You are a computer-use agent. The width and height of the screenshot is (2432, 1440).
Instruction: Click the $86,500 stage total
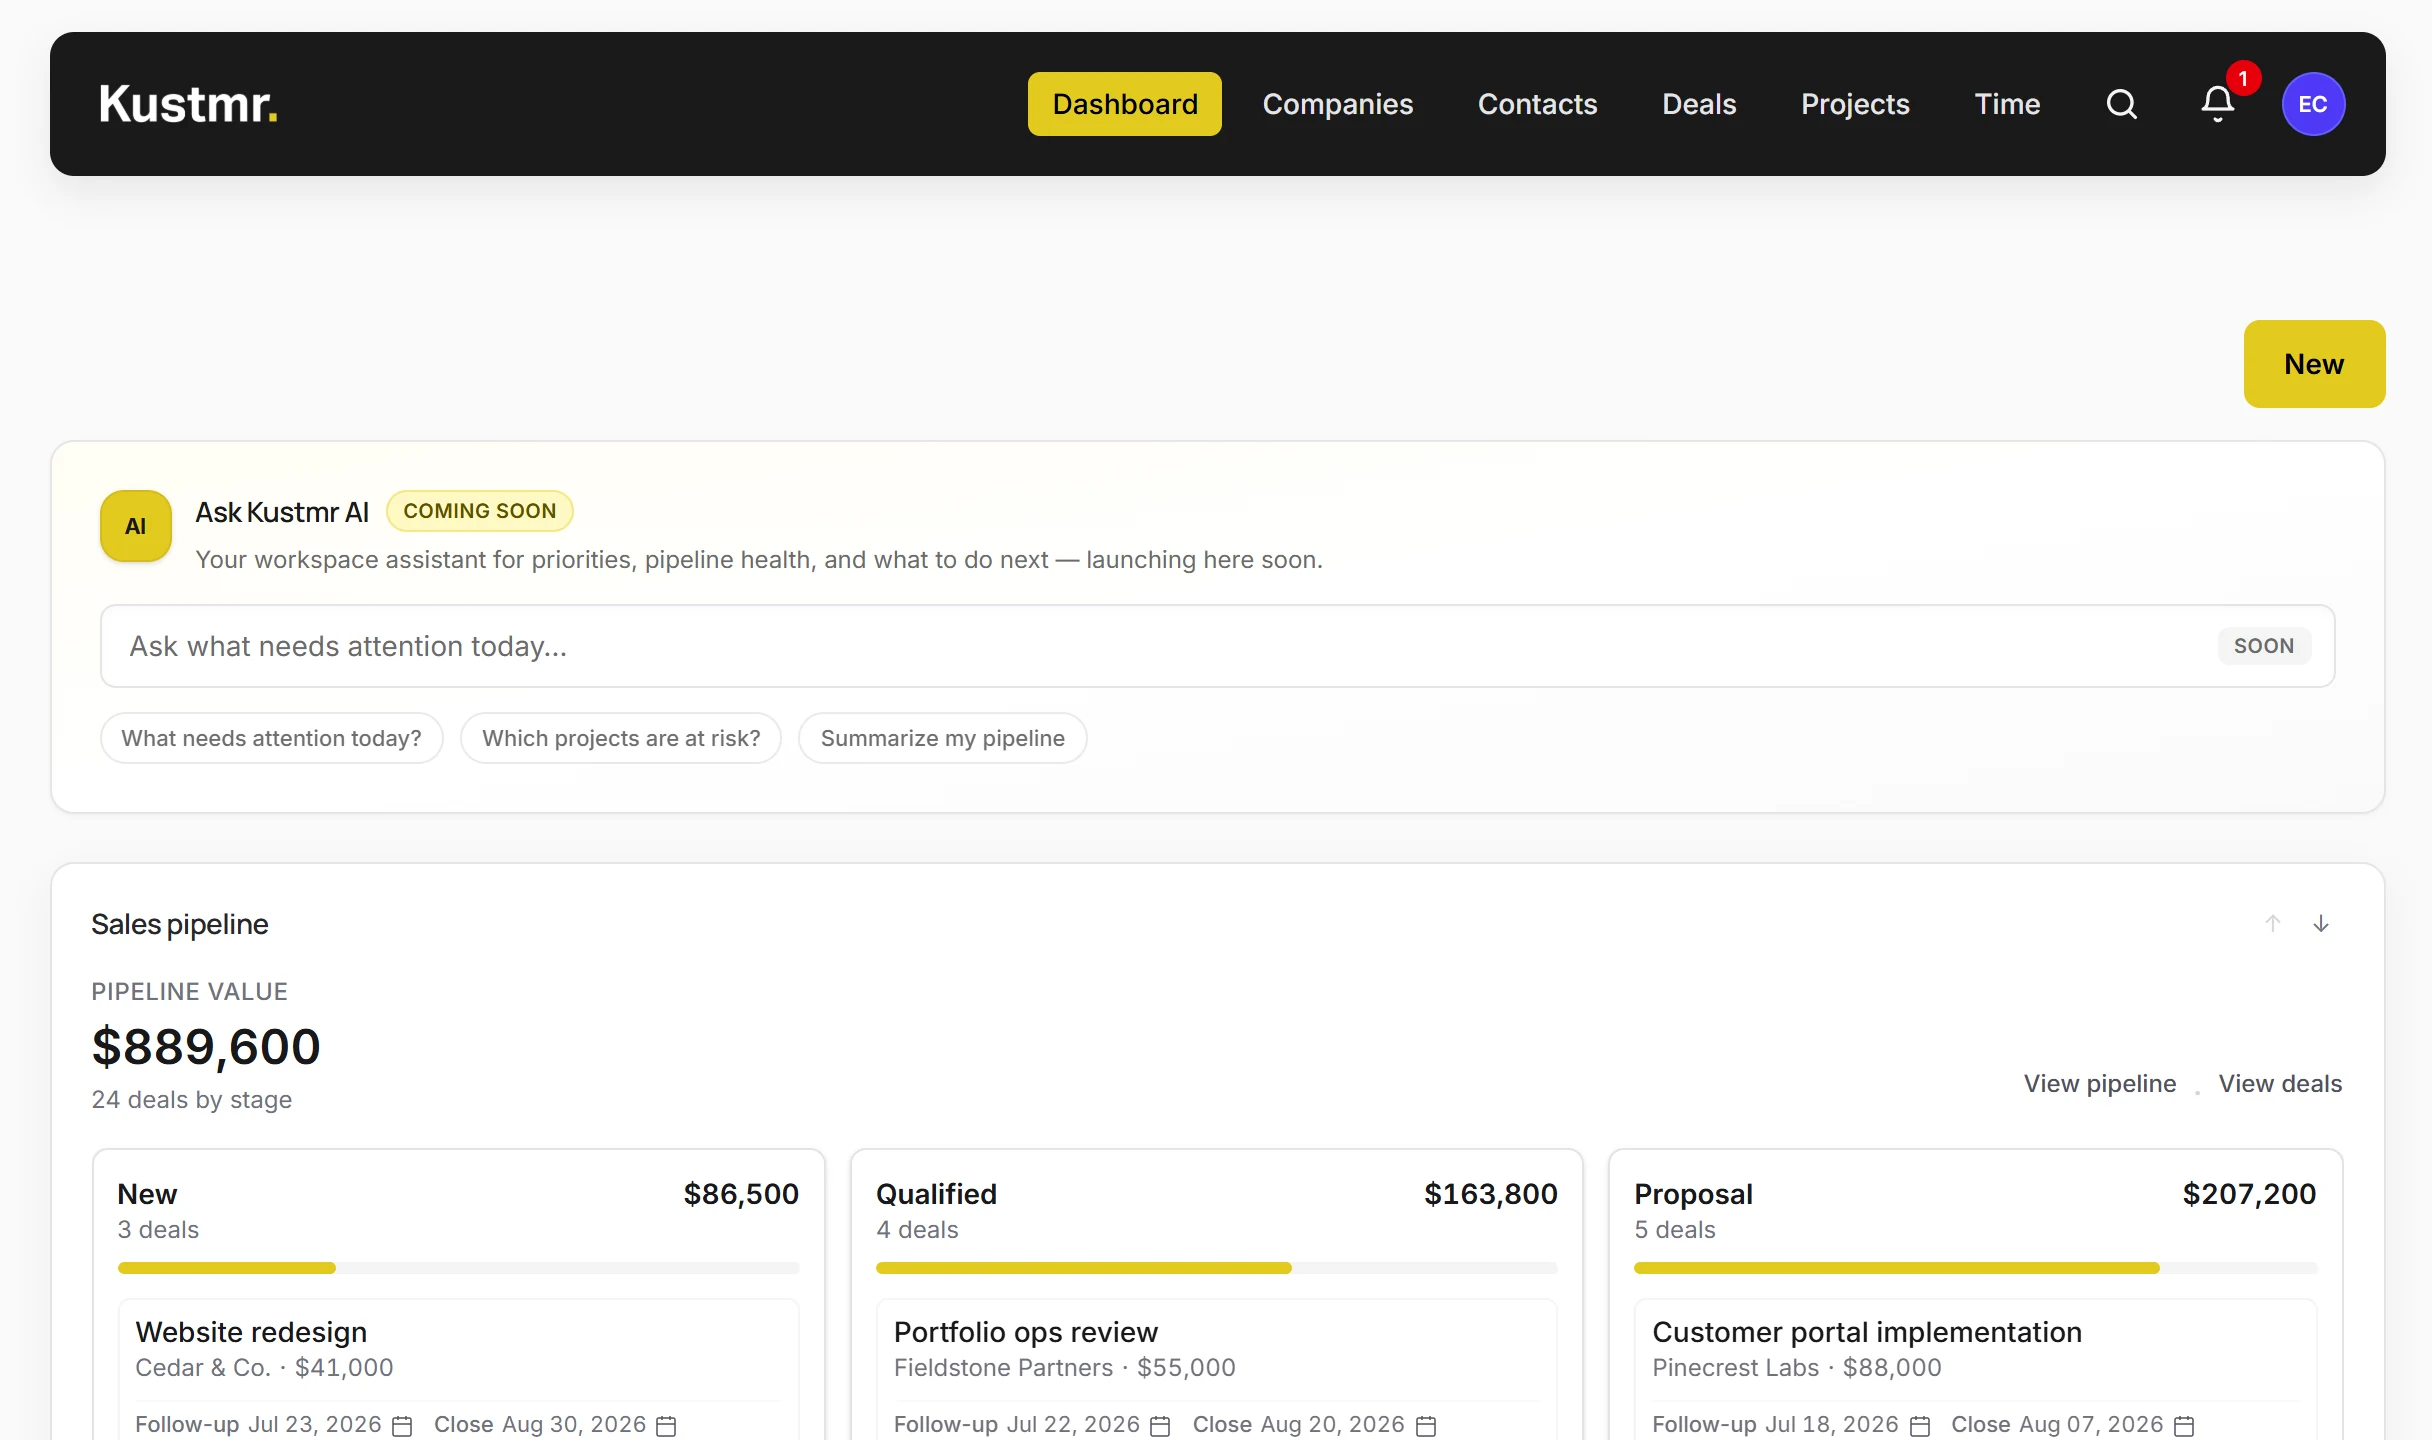pos(741,1194)
